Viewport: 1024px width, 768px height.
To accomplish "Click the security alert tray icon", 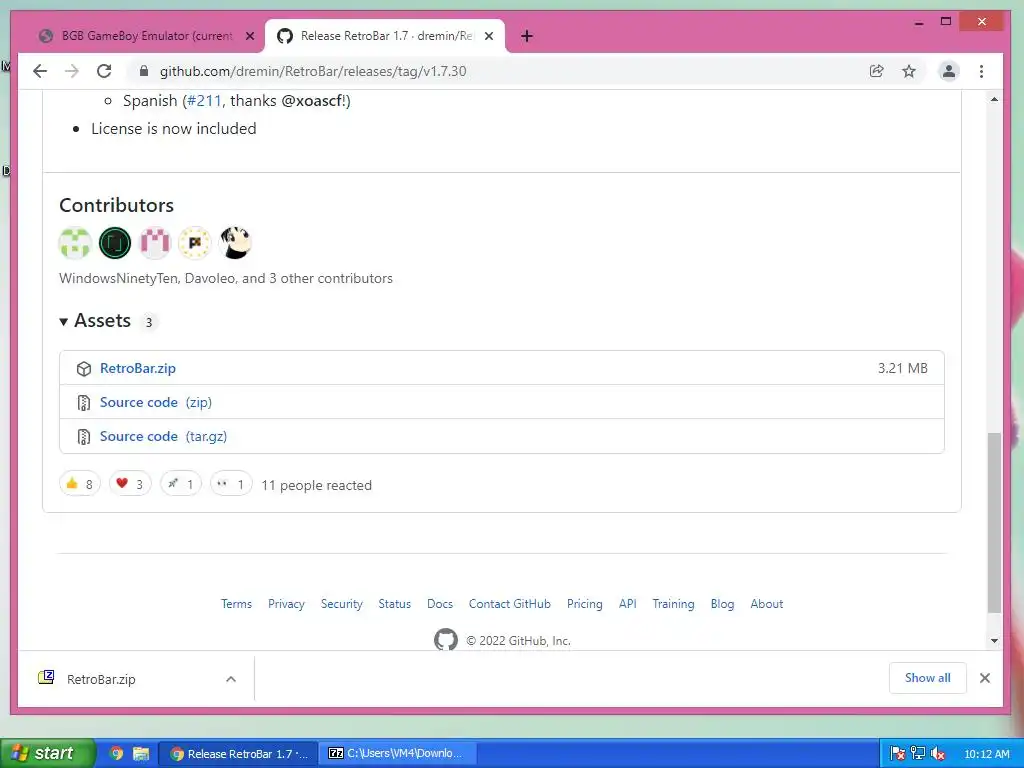I will pyautogui.click(x=897, y=754).
